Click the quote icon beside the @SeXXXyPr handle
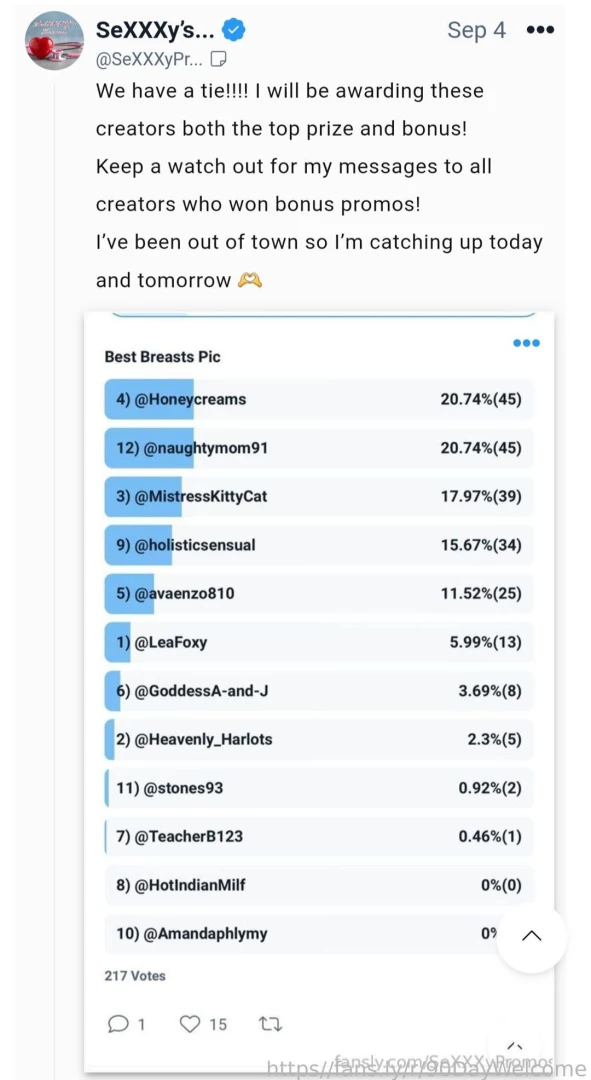Screen dimensions: 591x1080 [x=218, y=58]
